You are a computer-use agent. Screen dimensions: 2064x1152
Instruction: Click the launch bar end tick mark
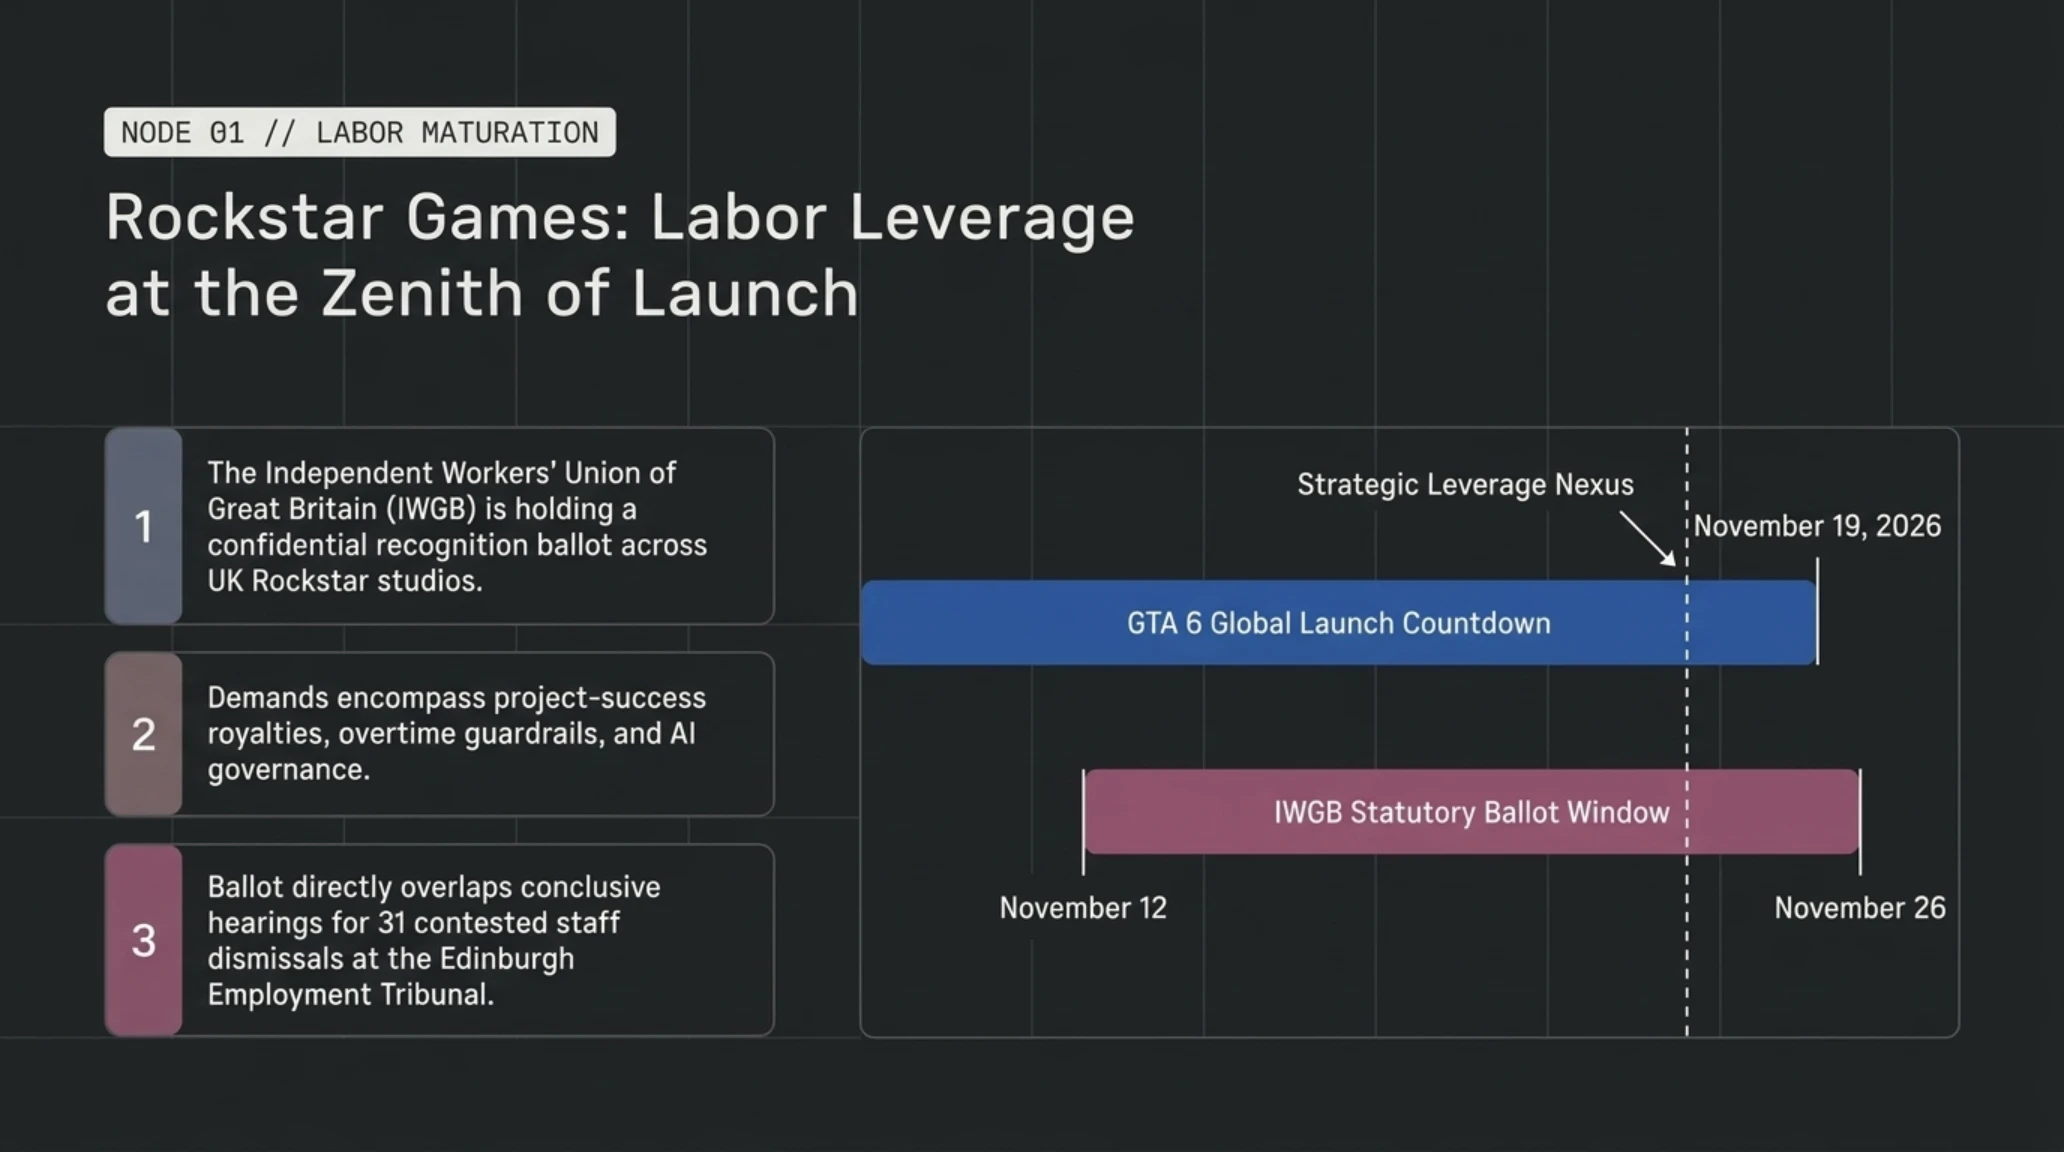tap(1818, 611)
